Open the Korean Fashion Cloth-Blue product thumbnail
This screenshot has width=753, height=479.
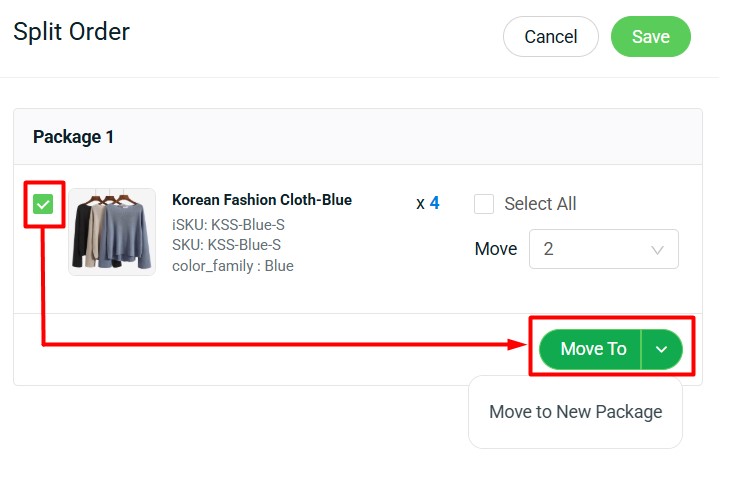click(112, 232)
